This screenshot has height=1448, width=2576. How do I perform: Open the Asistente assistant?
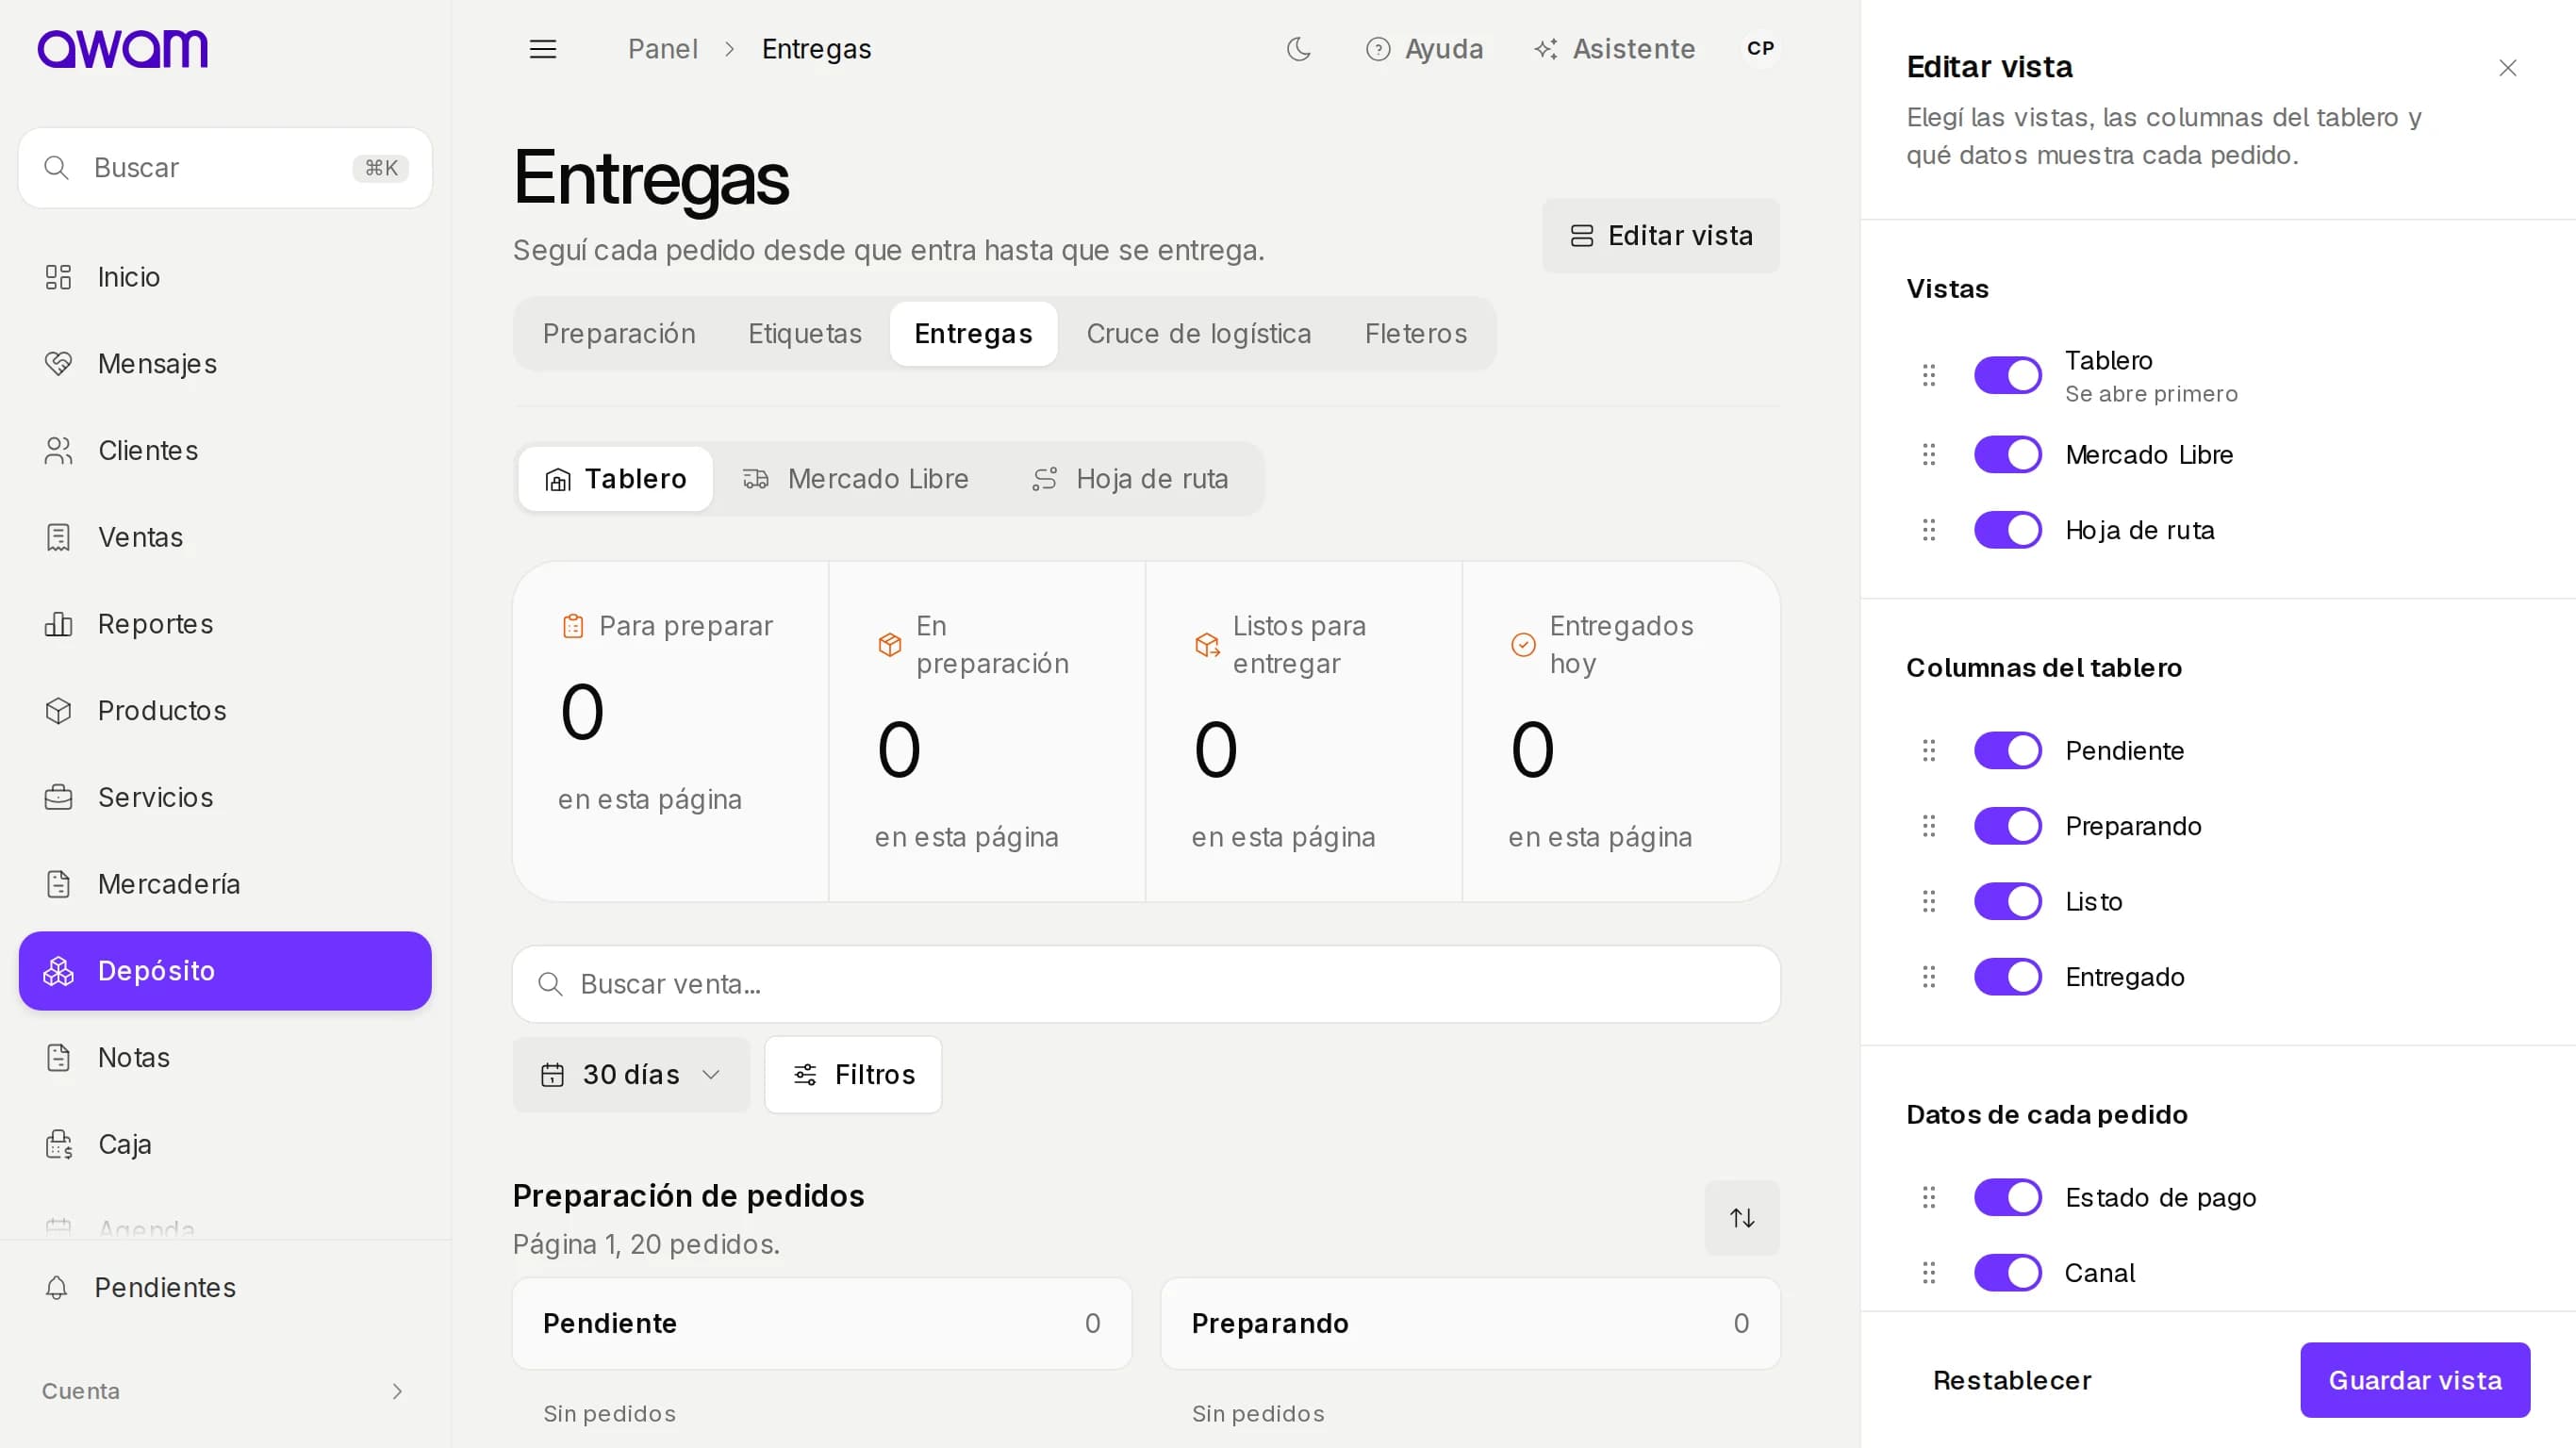1615,49
